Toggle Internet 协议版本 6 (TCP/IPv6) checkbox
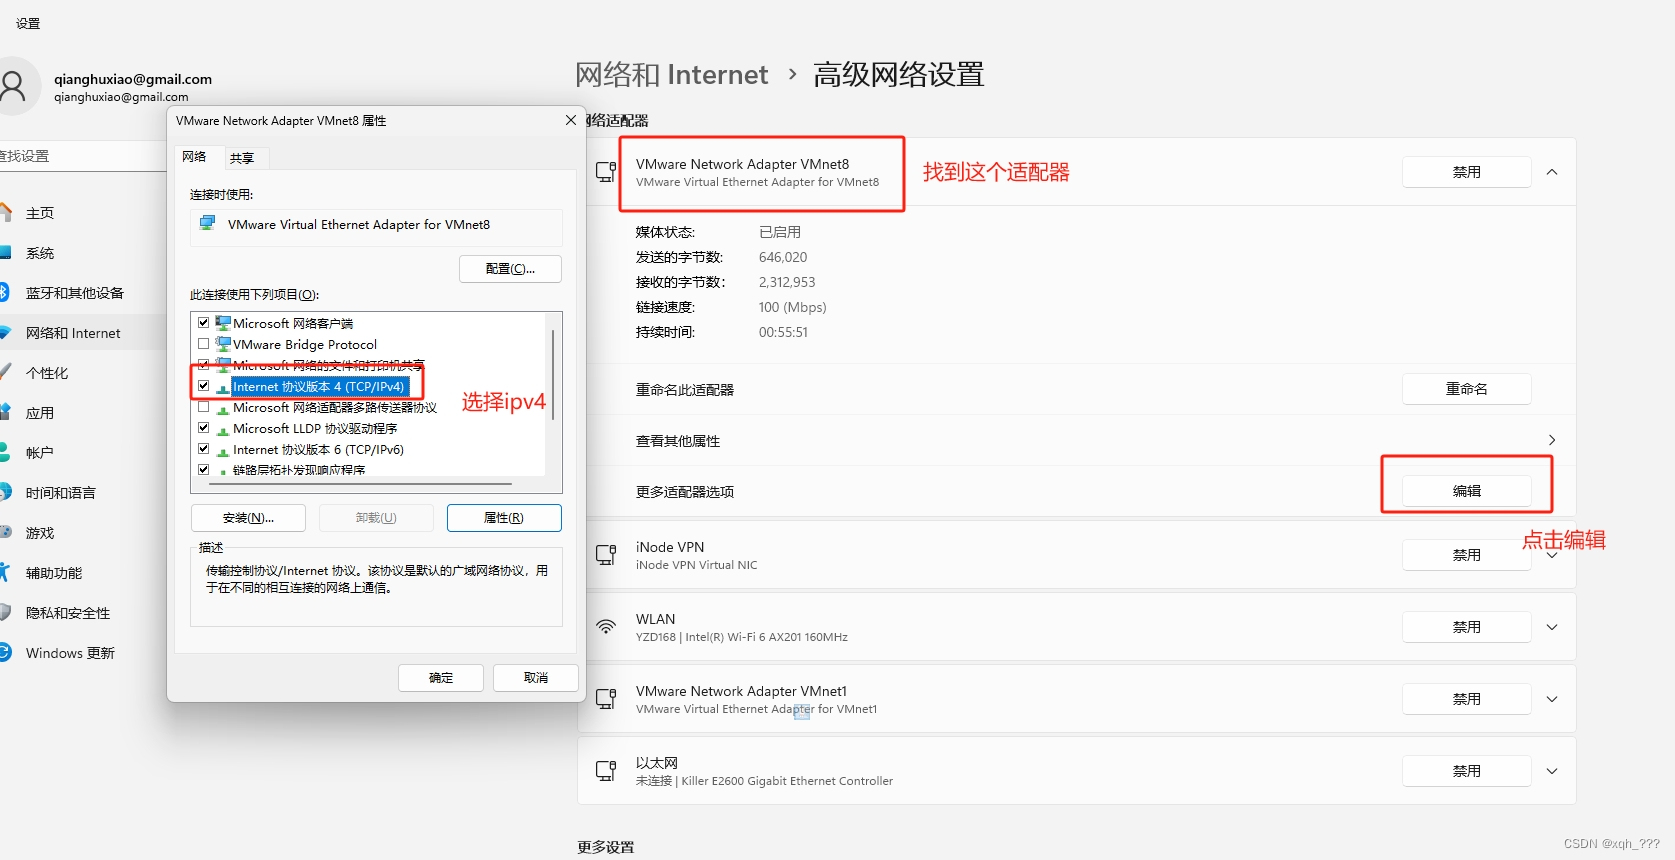Screen dimensions: 1675x860 click(x=204, y=449)
